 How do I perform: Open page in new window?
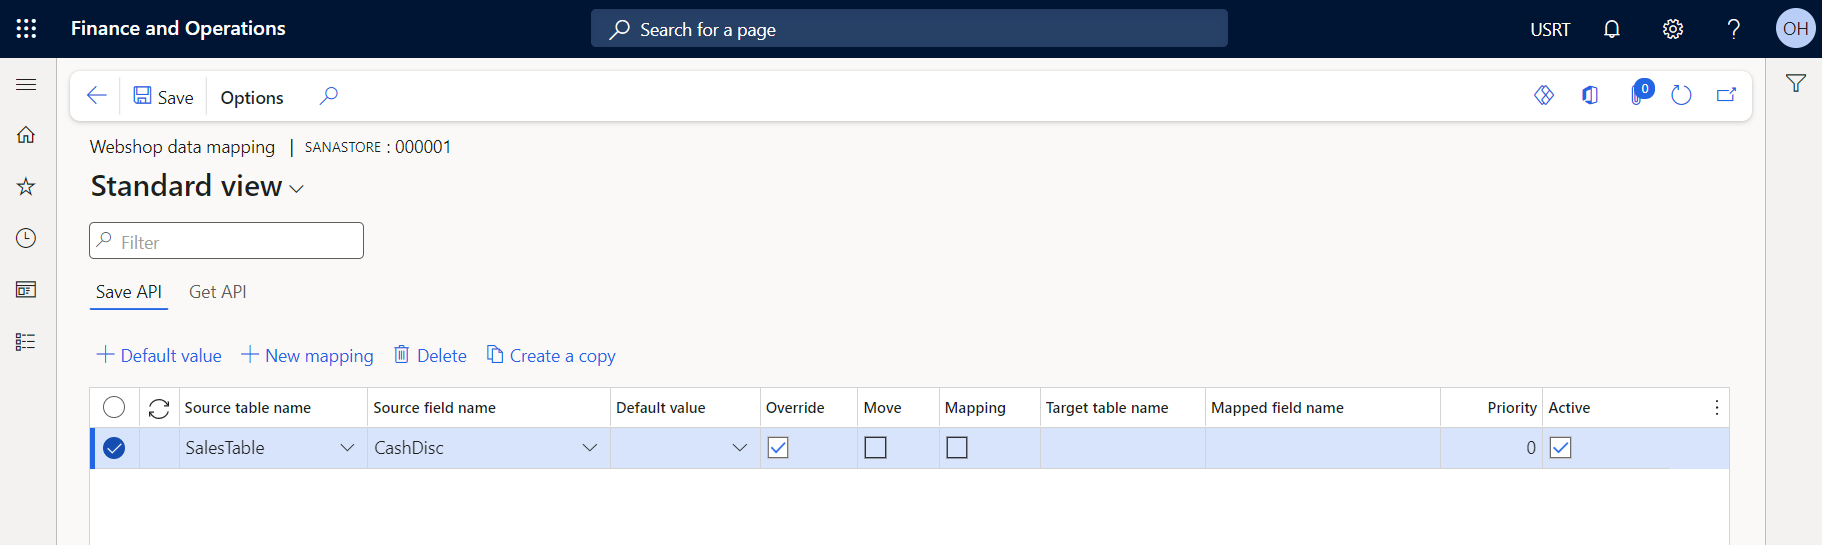coord(1727,95)
